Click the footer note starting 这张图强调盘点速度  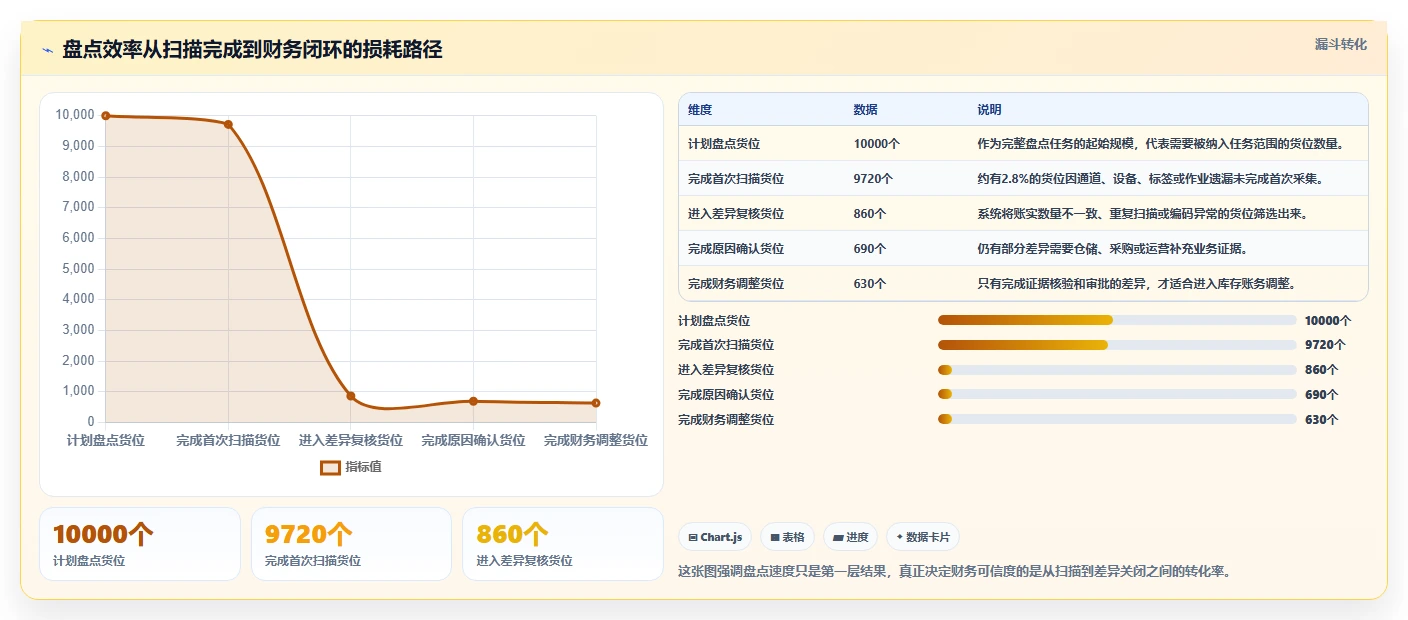(954, 572)
